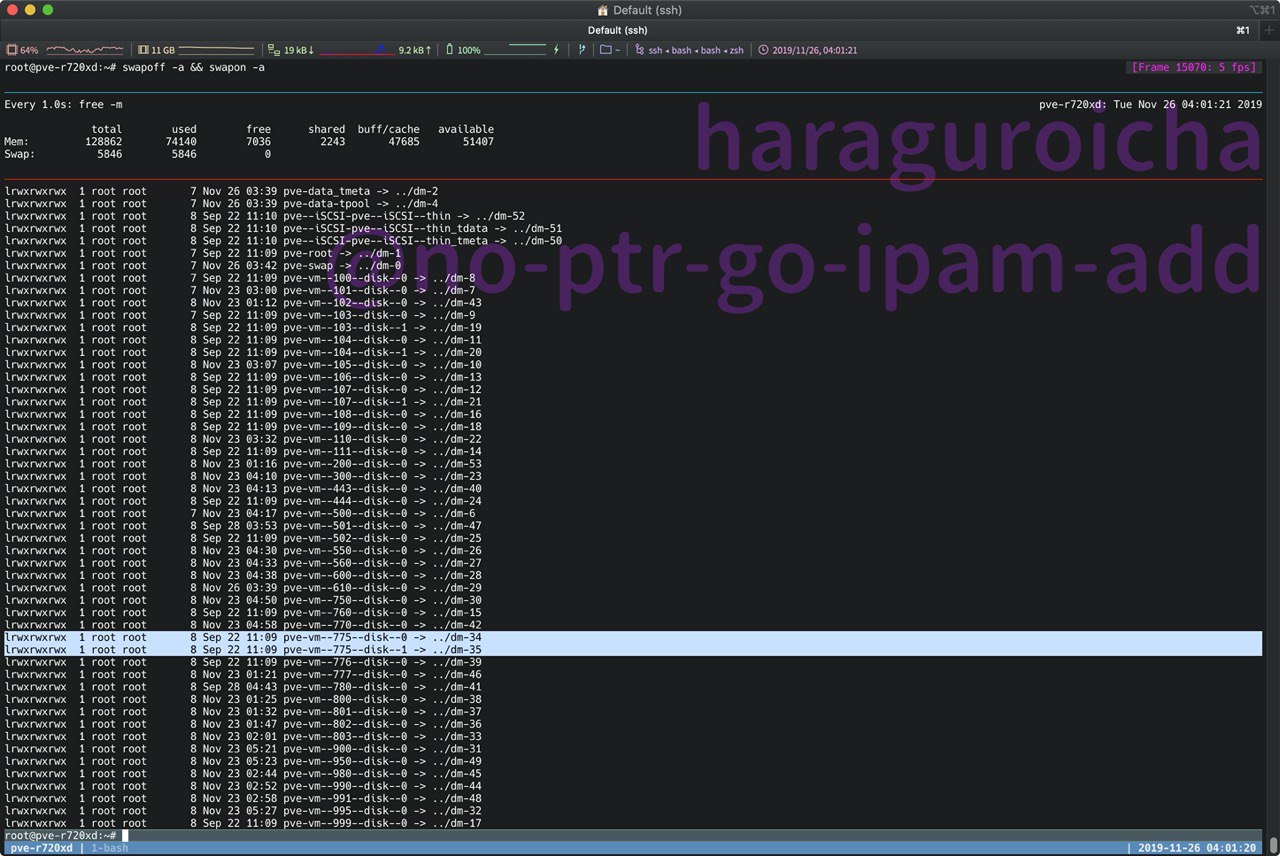Click the Mem total value 128862
Viewport: 1280px width, 856px height.
[104, 142]
